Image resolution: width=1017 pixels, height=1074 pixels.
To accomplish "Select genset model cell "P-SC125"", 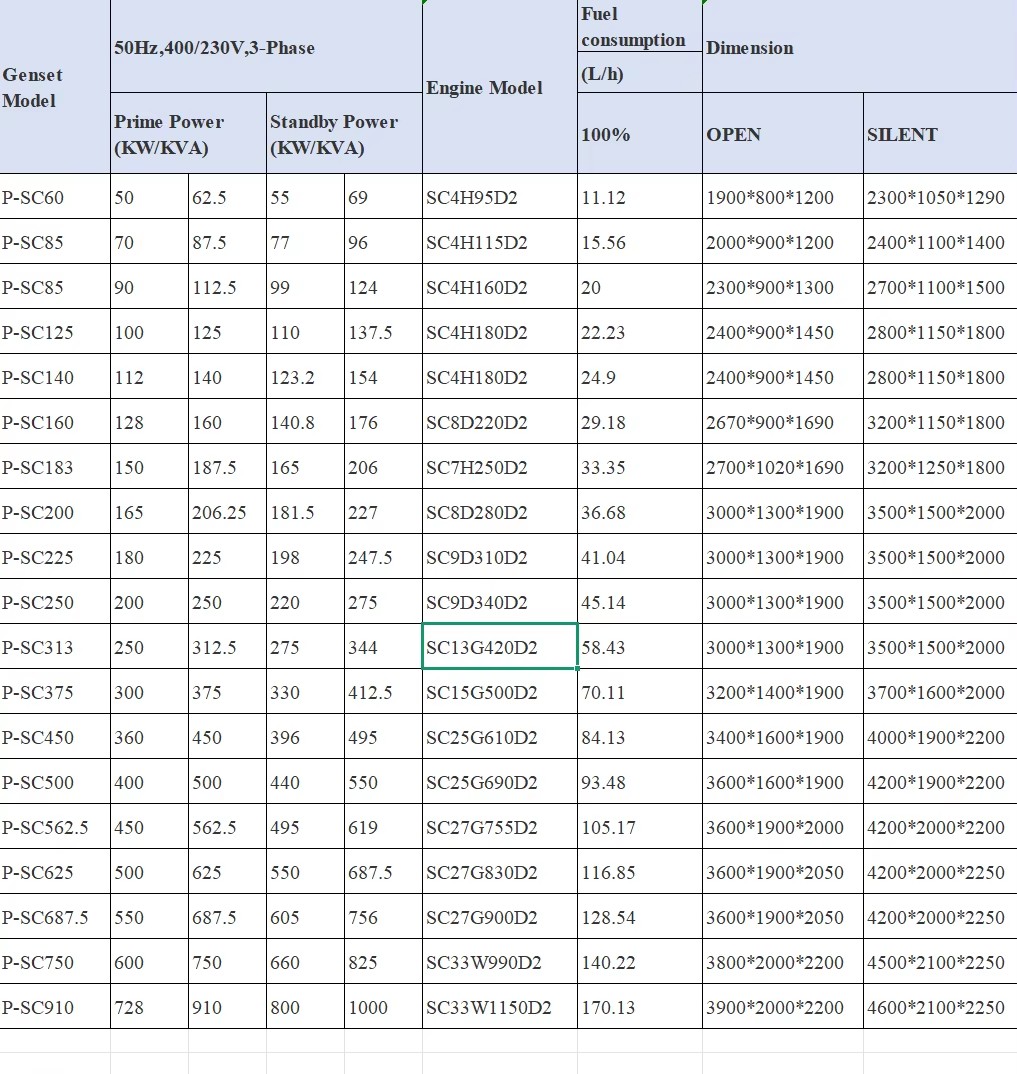I will (55, 332).
